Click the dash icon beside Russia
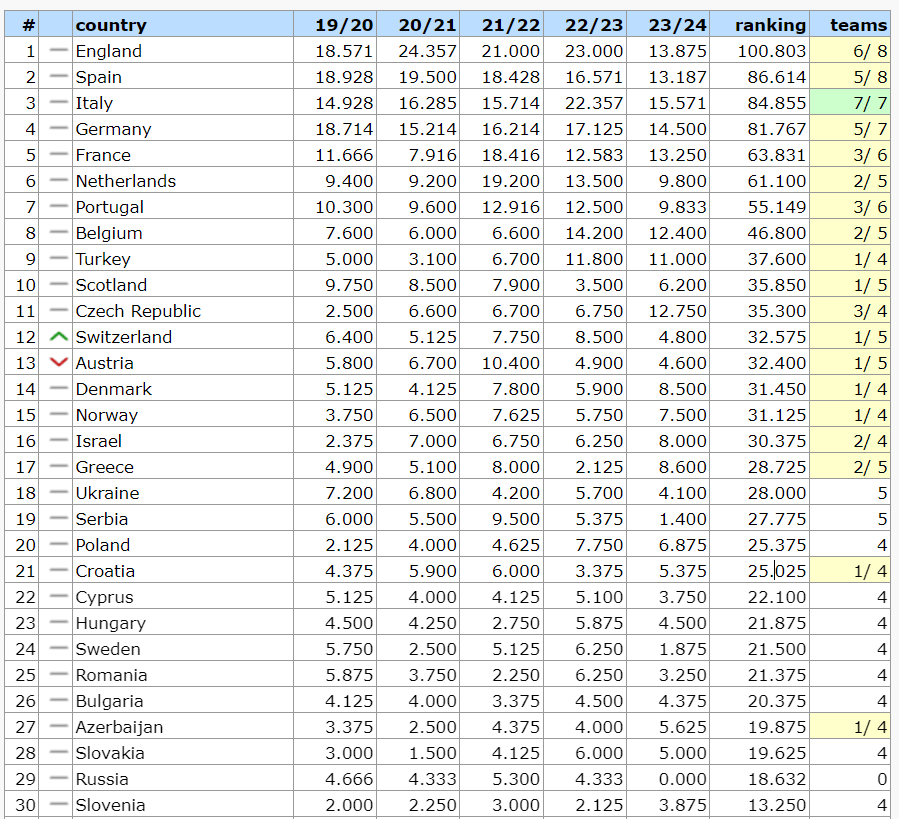The height and width of the screenshot is (819, 899). (58, 779)
